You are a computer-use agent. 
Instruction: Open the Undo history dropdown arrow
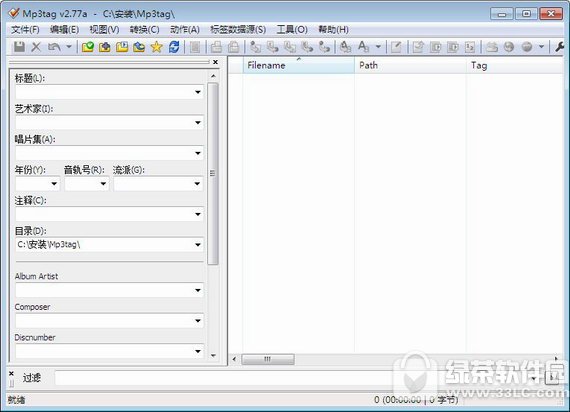click(69, 47)
